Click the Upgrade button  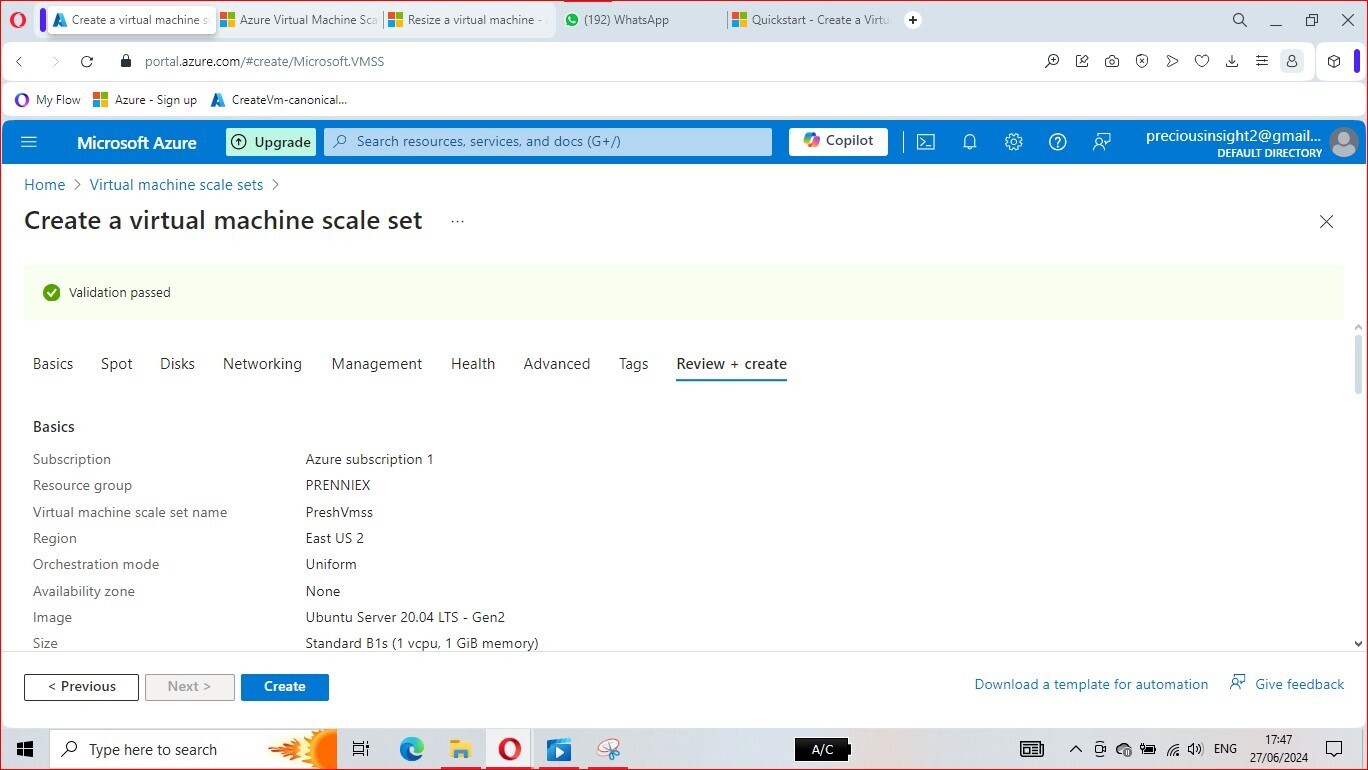coord(271,142)
